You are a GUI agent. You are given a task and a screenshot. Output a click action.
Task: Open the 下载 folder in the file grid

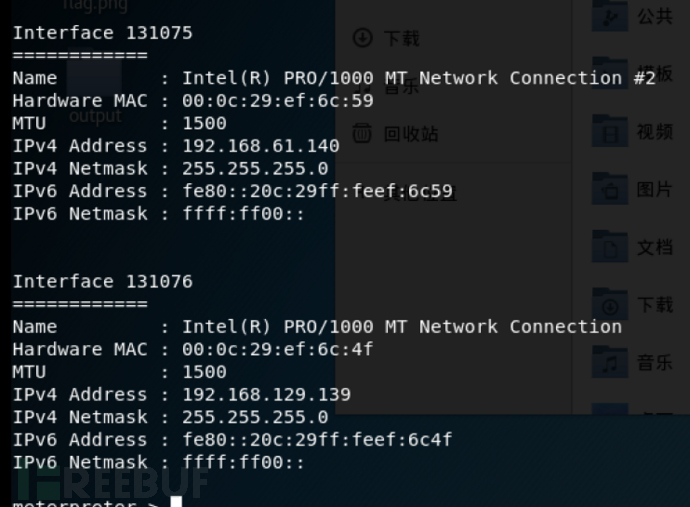coord(609,304)
